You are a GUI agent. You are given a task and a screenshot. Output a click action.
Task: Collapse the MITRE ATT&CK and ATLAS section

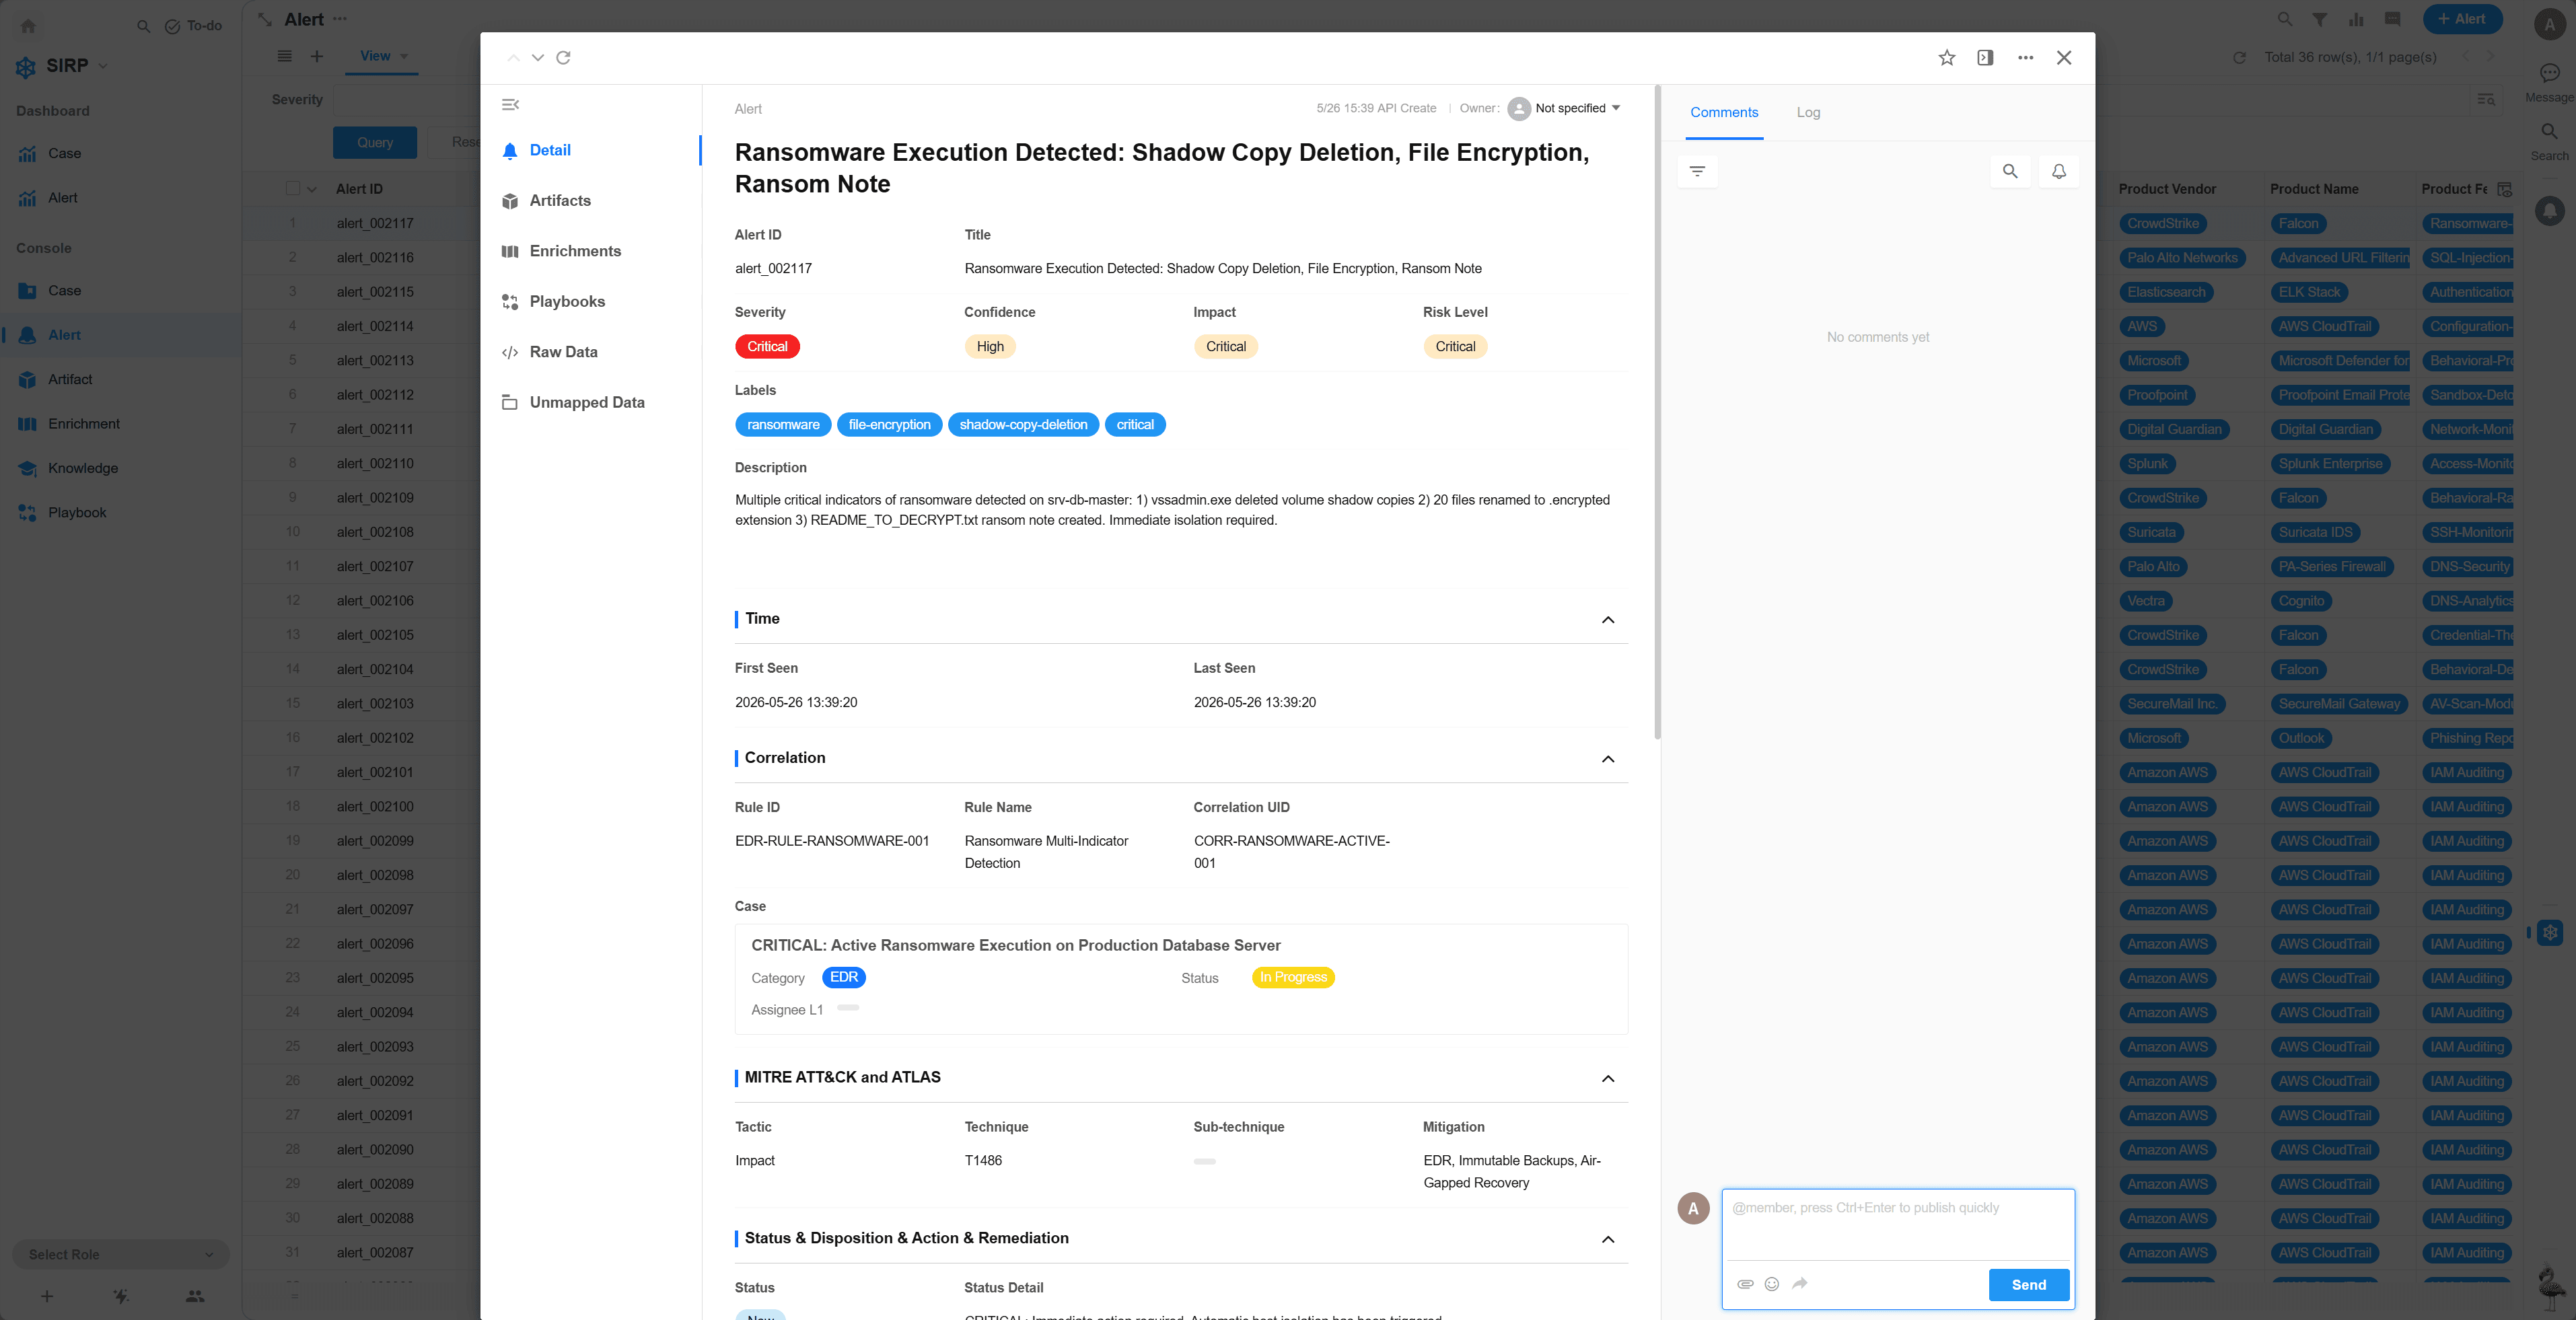click(1608, 1079)
